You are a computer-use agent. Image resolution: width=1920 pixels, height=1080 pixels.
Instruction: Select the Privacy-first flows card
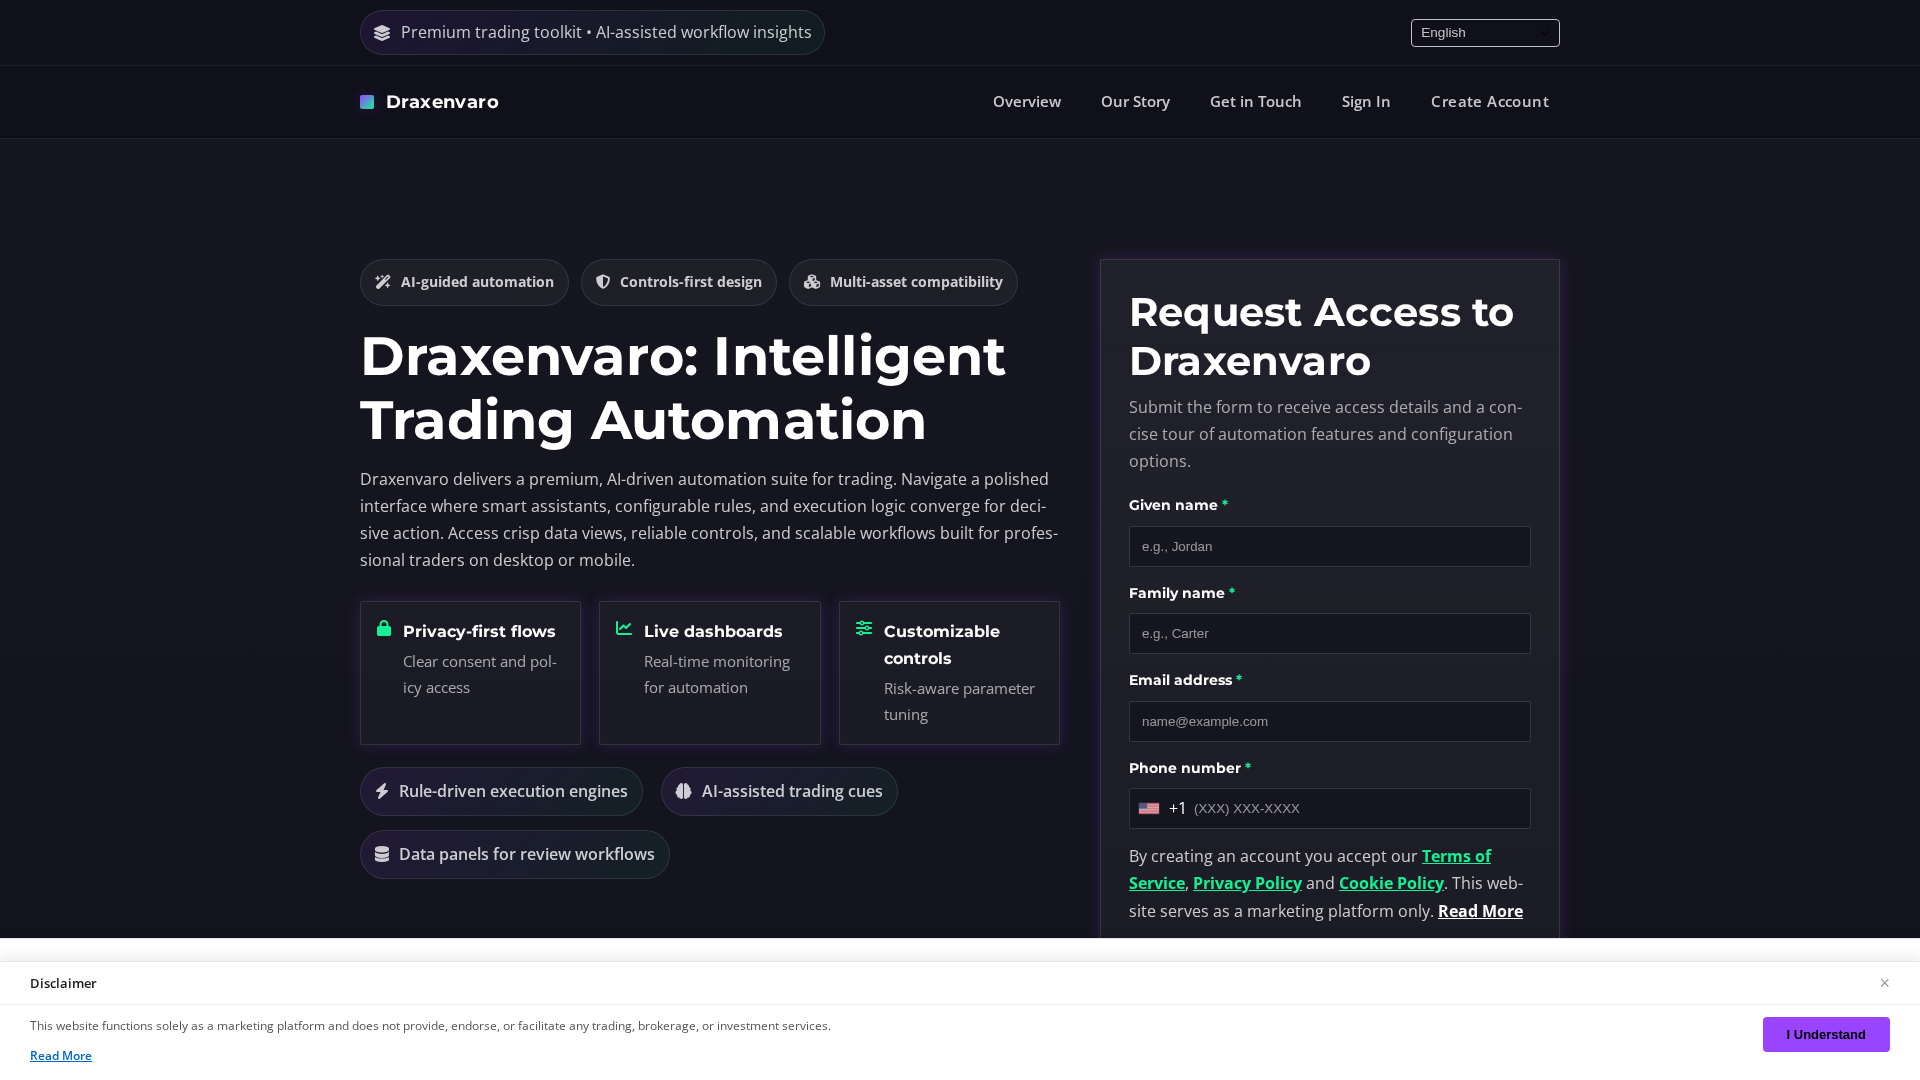470,673
